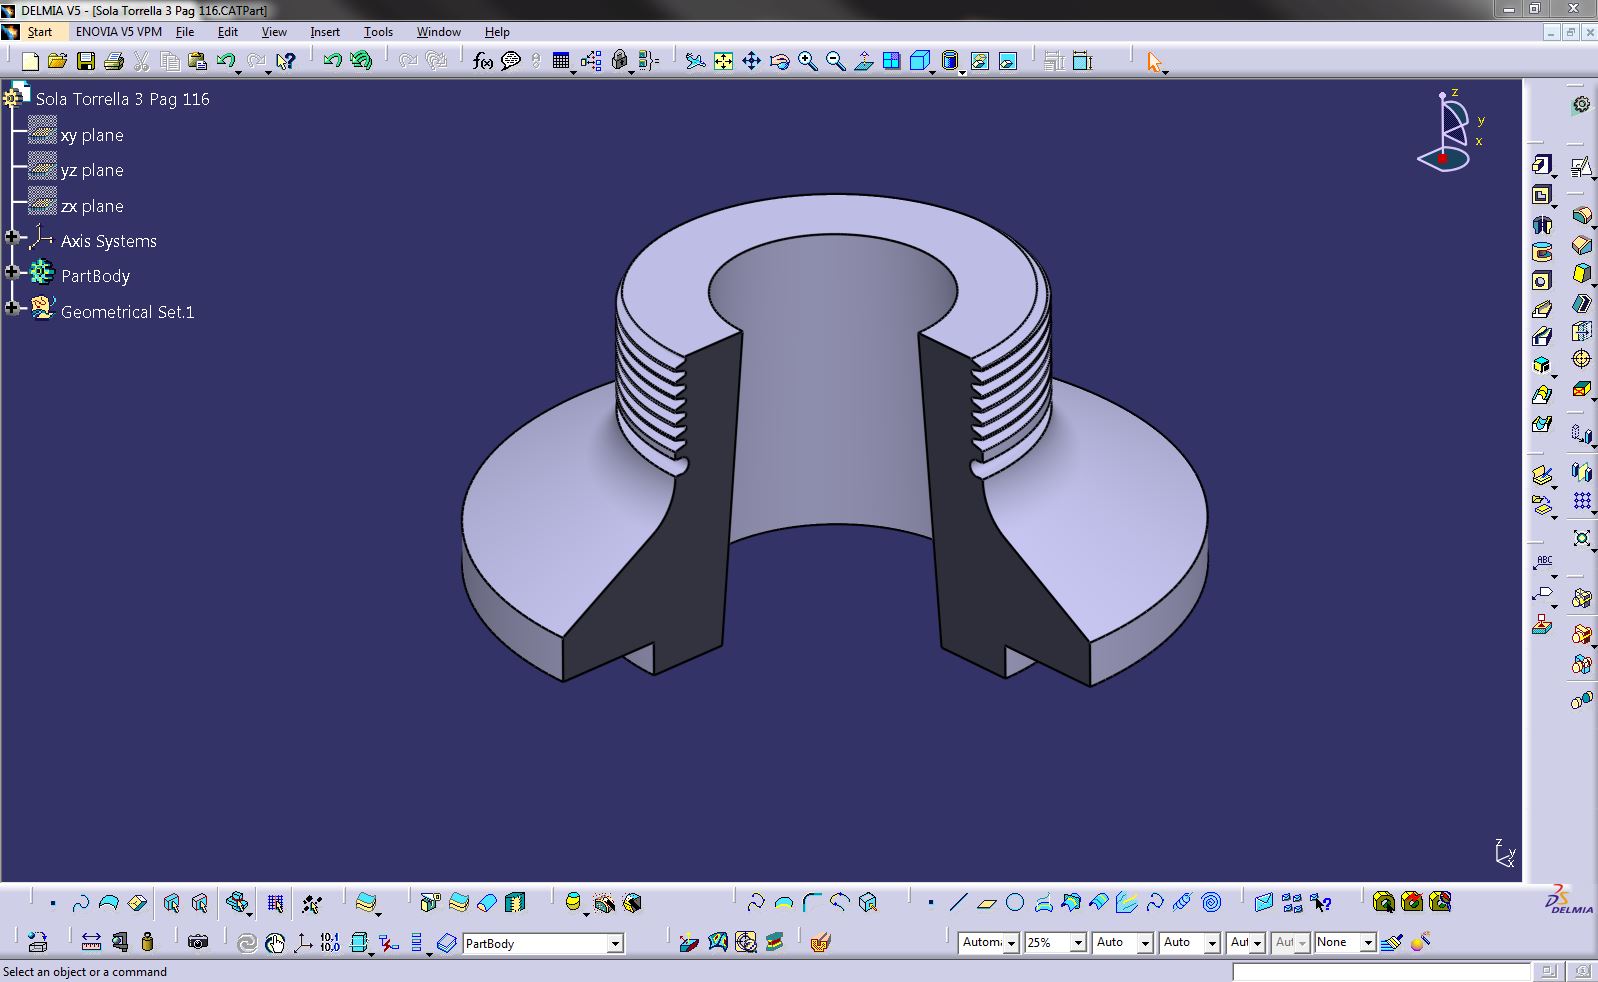Open the Design Table icon

coord(561,61)
